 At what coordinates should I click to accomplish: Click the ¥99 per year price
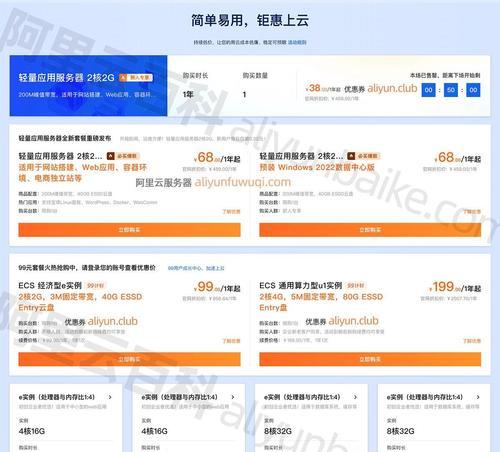[x=217, y=287]
